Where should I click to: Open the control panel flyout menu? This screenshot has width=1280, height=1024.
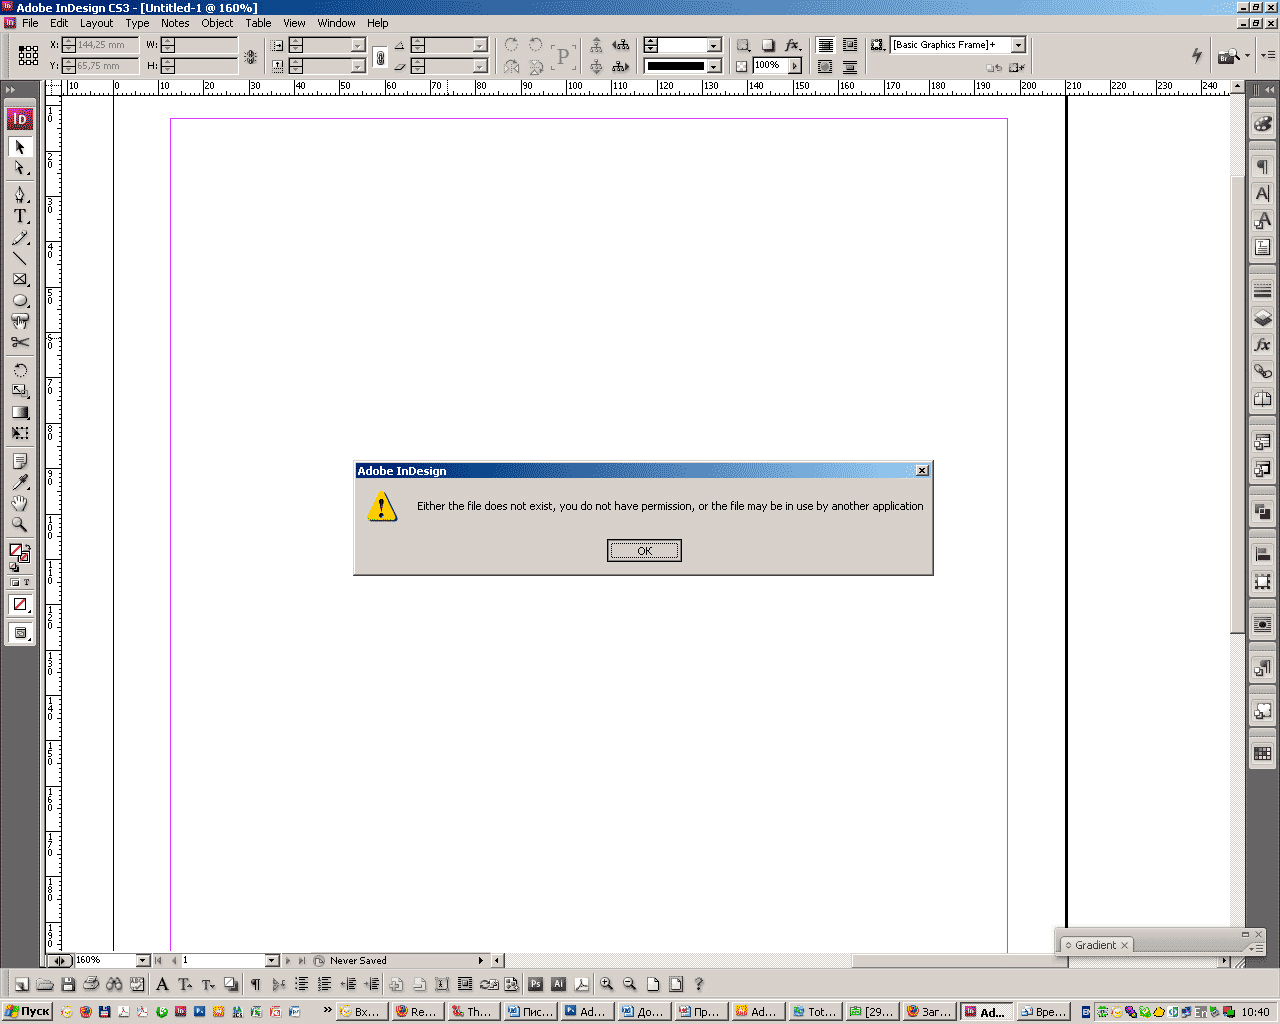[1267, 55]
